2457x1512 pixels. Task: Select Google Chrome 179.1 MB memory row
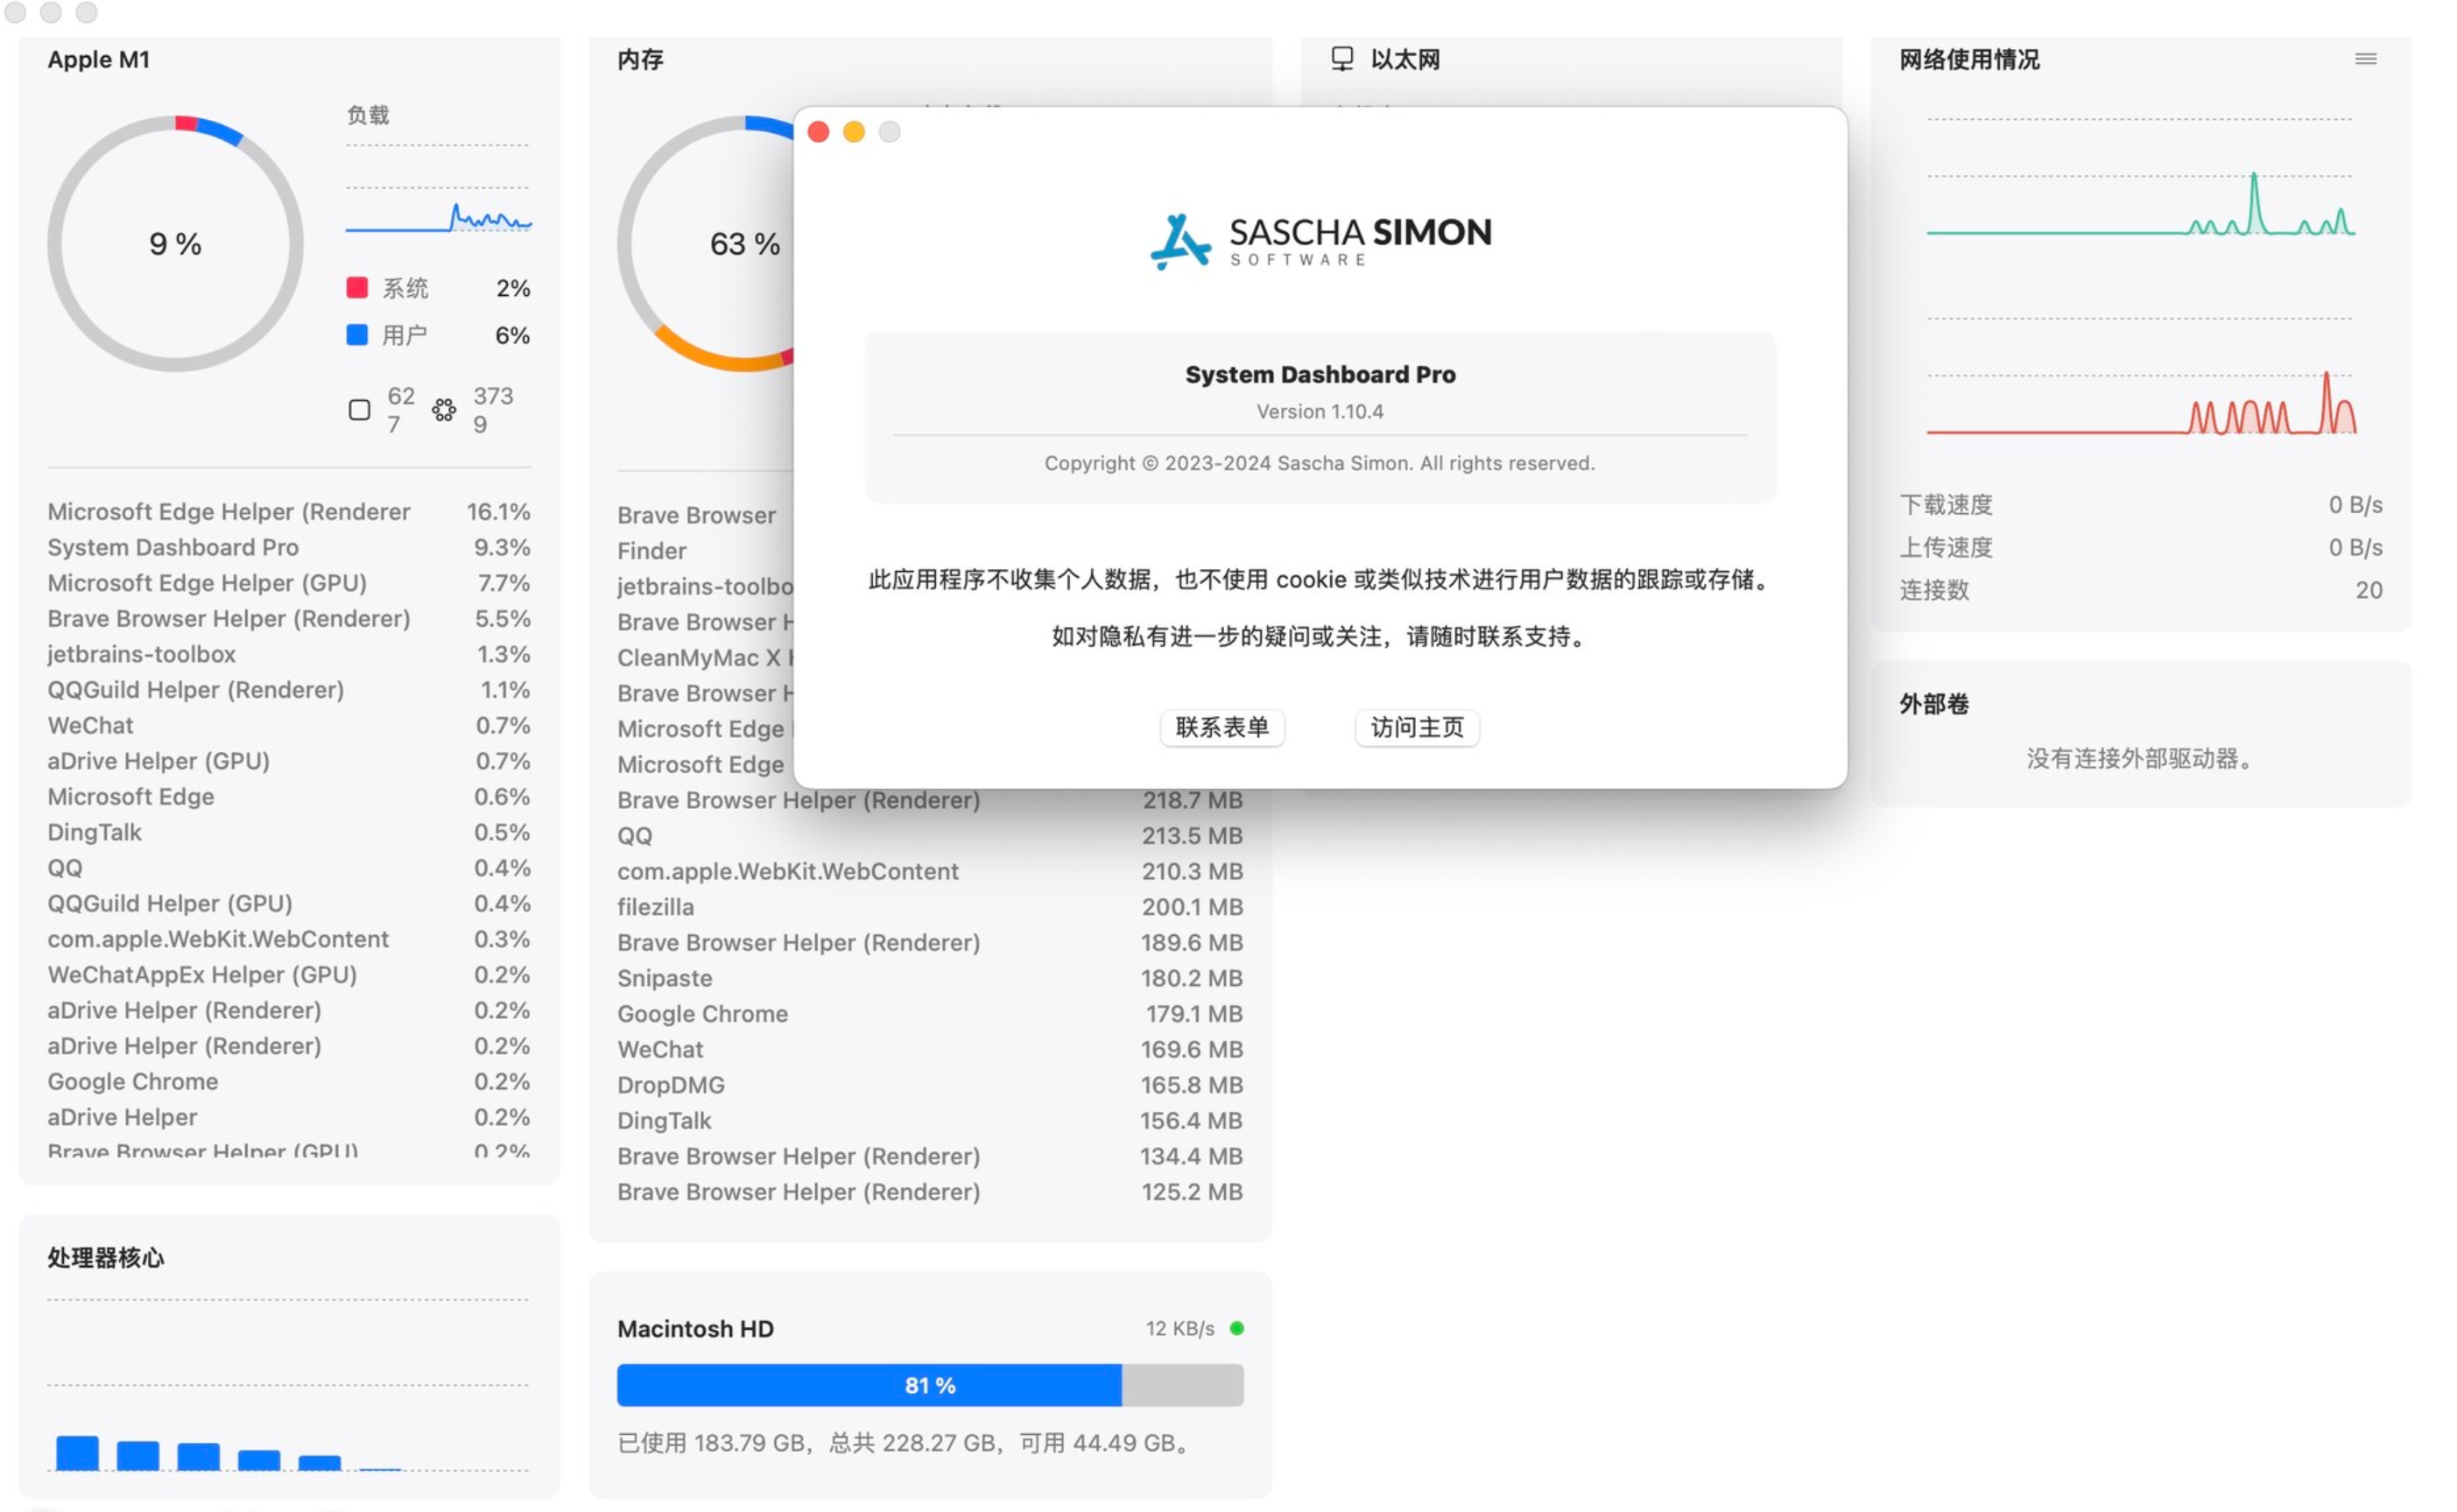tap(930, 1014)
